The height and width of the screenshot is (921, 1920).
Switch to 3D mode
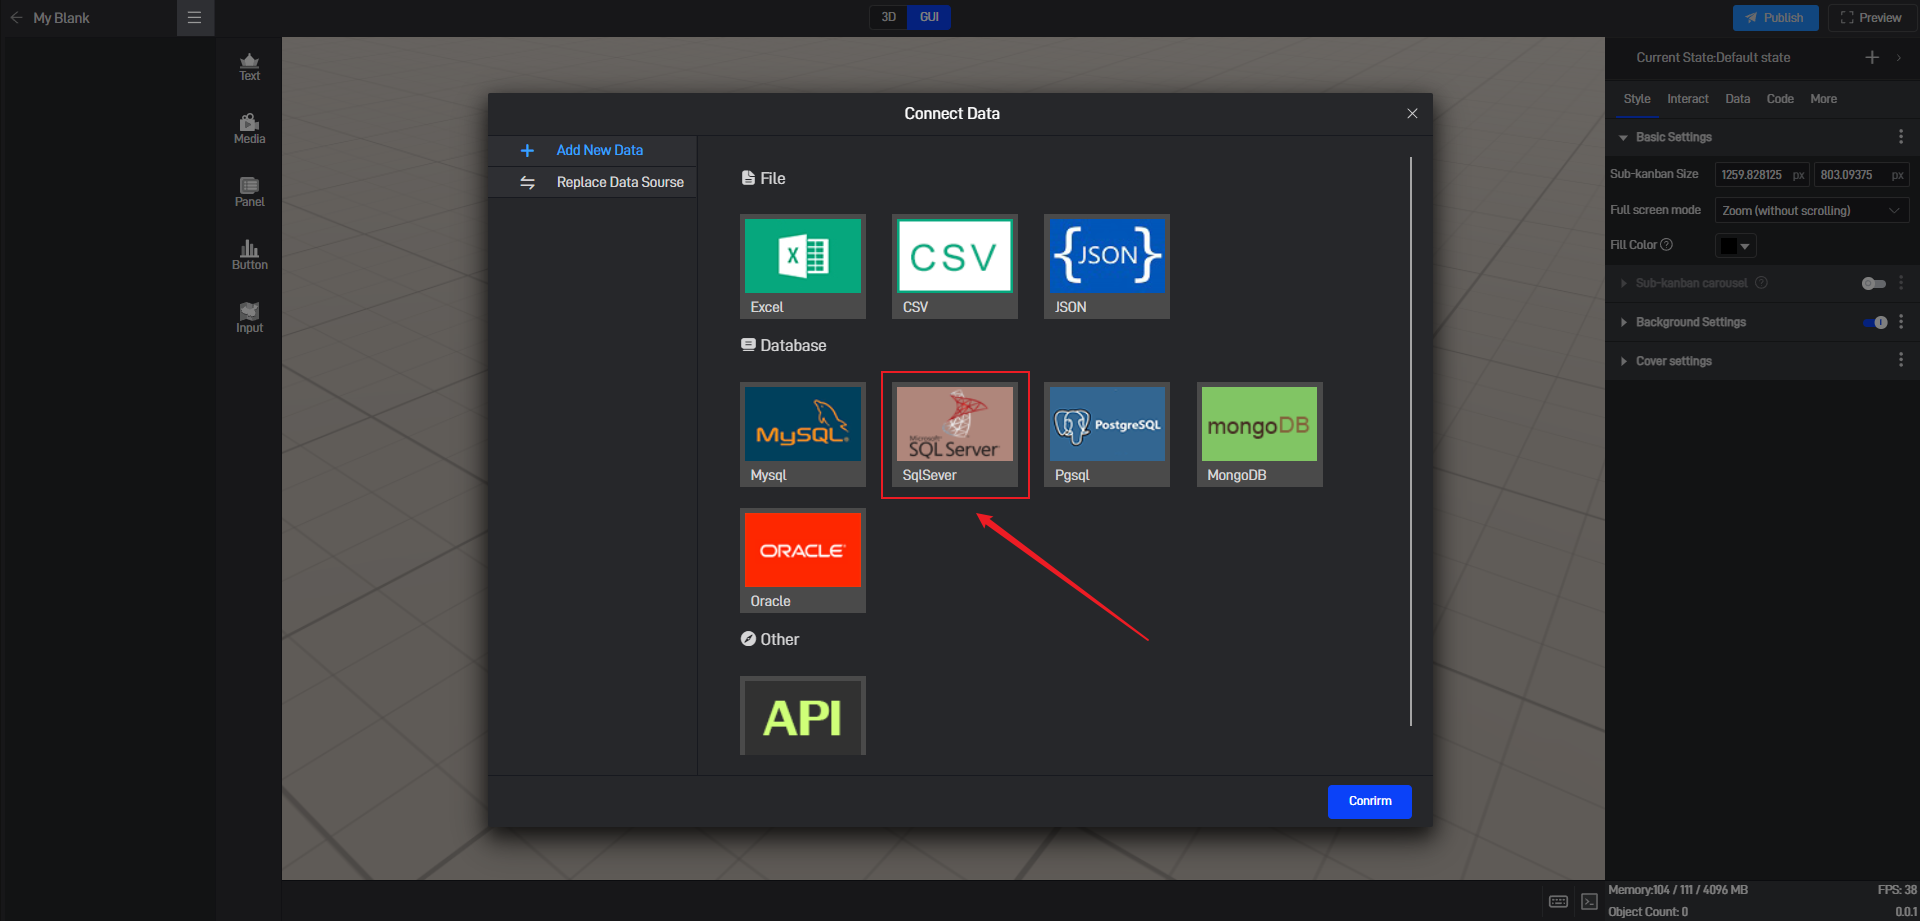pos(888,17)
